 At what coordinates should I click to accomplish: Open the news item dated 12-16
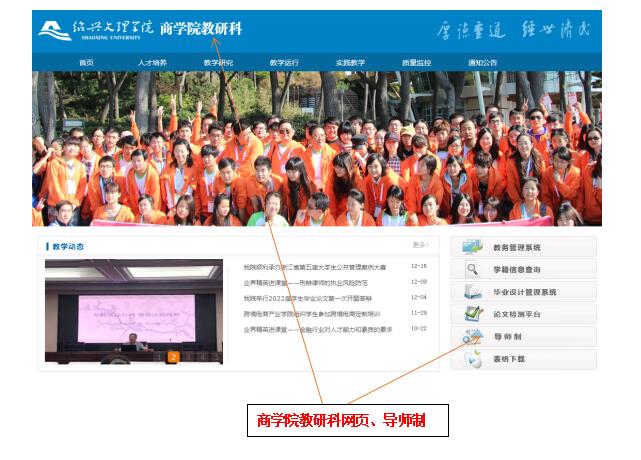point(314,267)
